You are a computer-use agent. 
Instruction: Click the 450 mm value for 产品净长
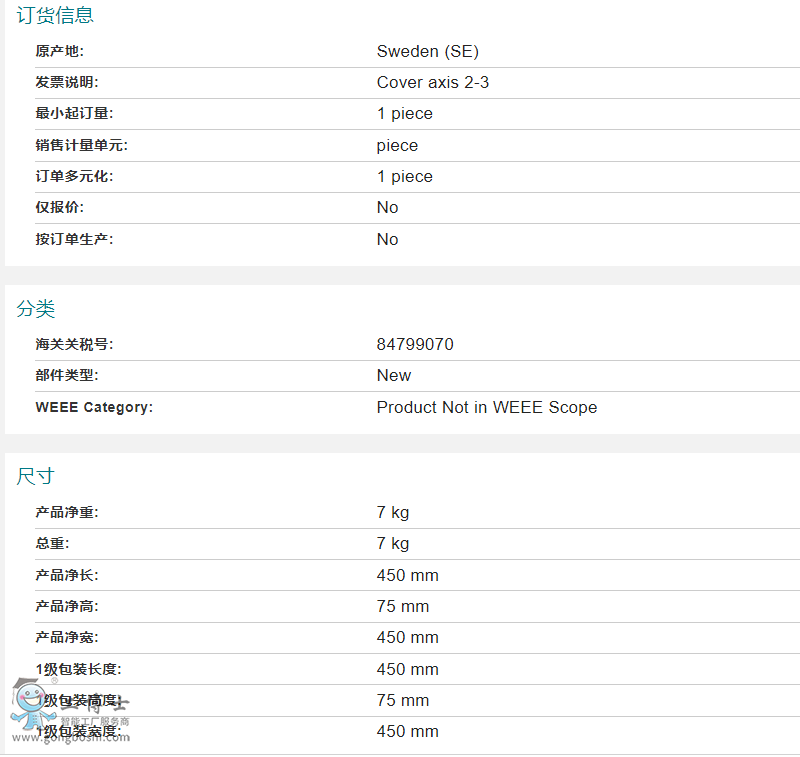point(407,575)
